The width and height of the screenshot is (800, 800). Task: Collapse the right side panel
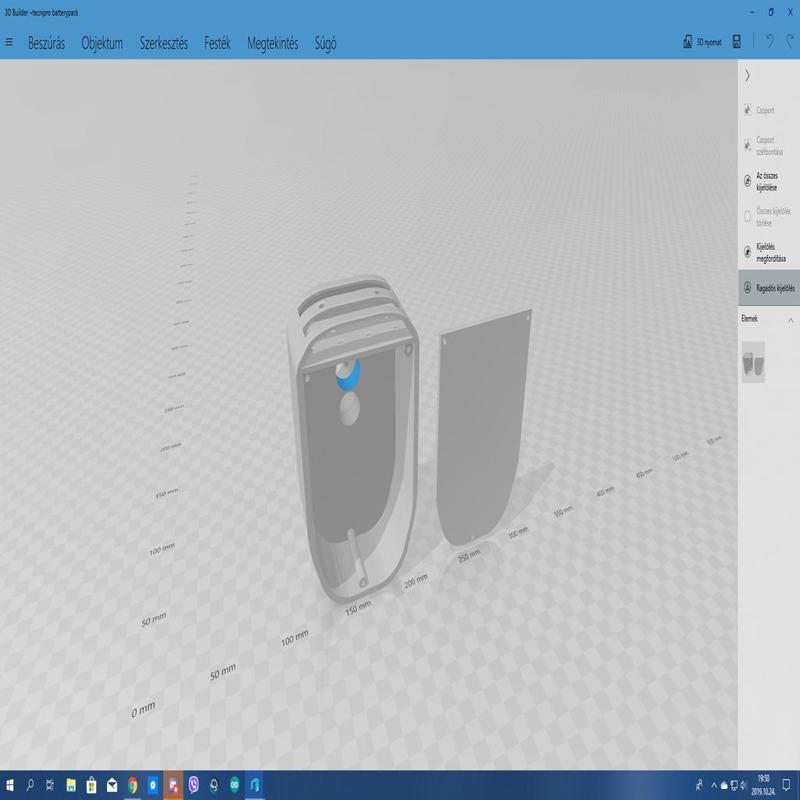point(748,75)
